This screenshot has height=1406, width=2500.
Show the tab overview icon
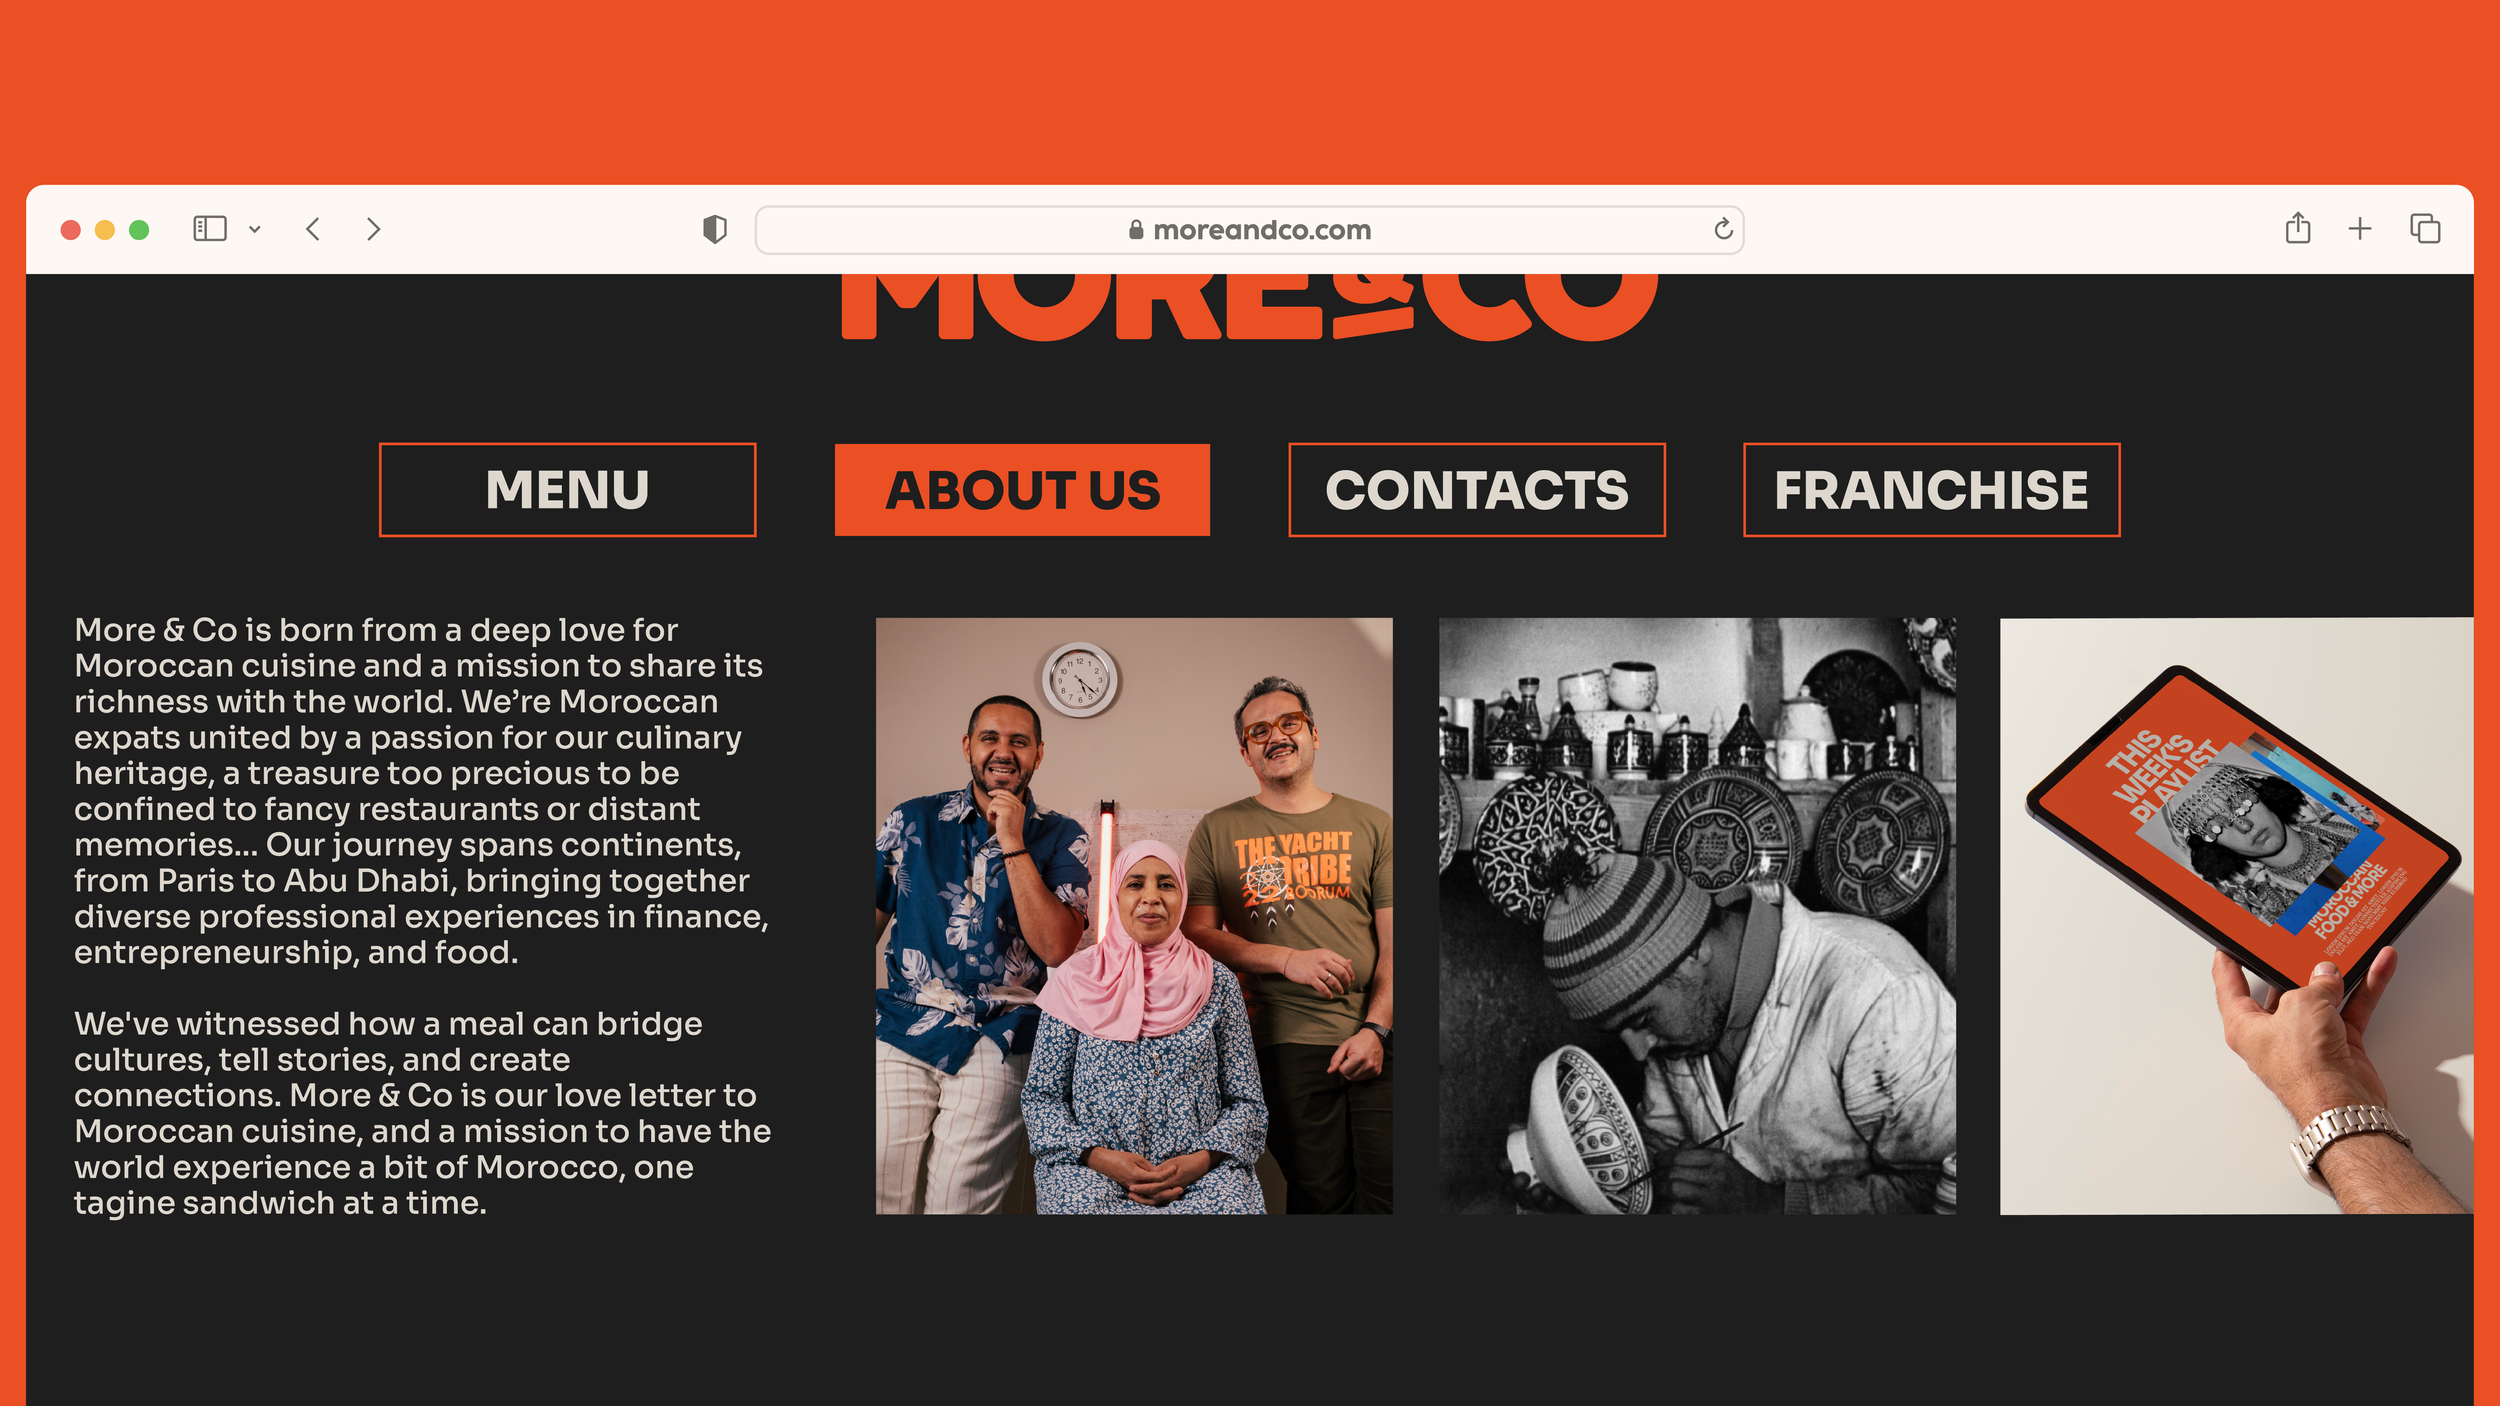pos(2425,229)
